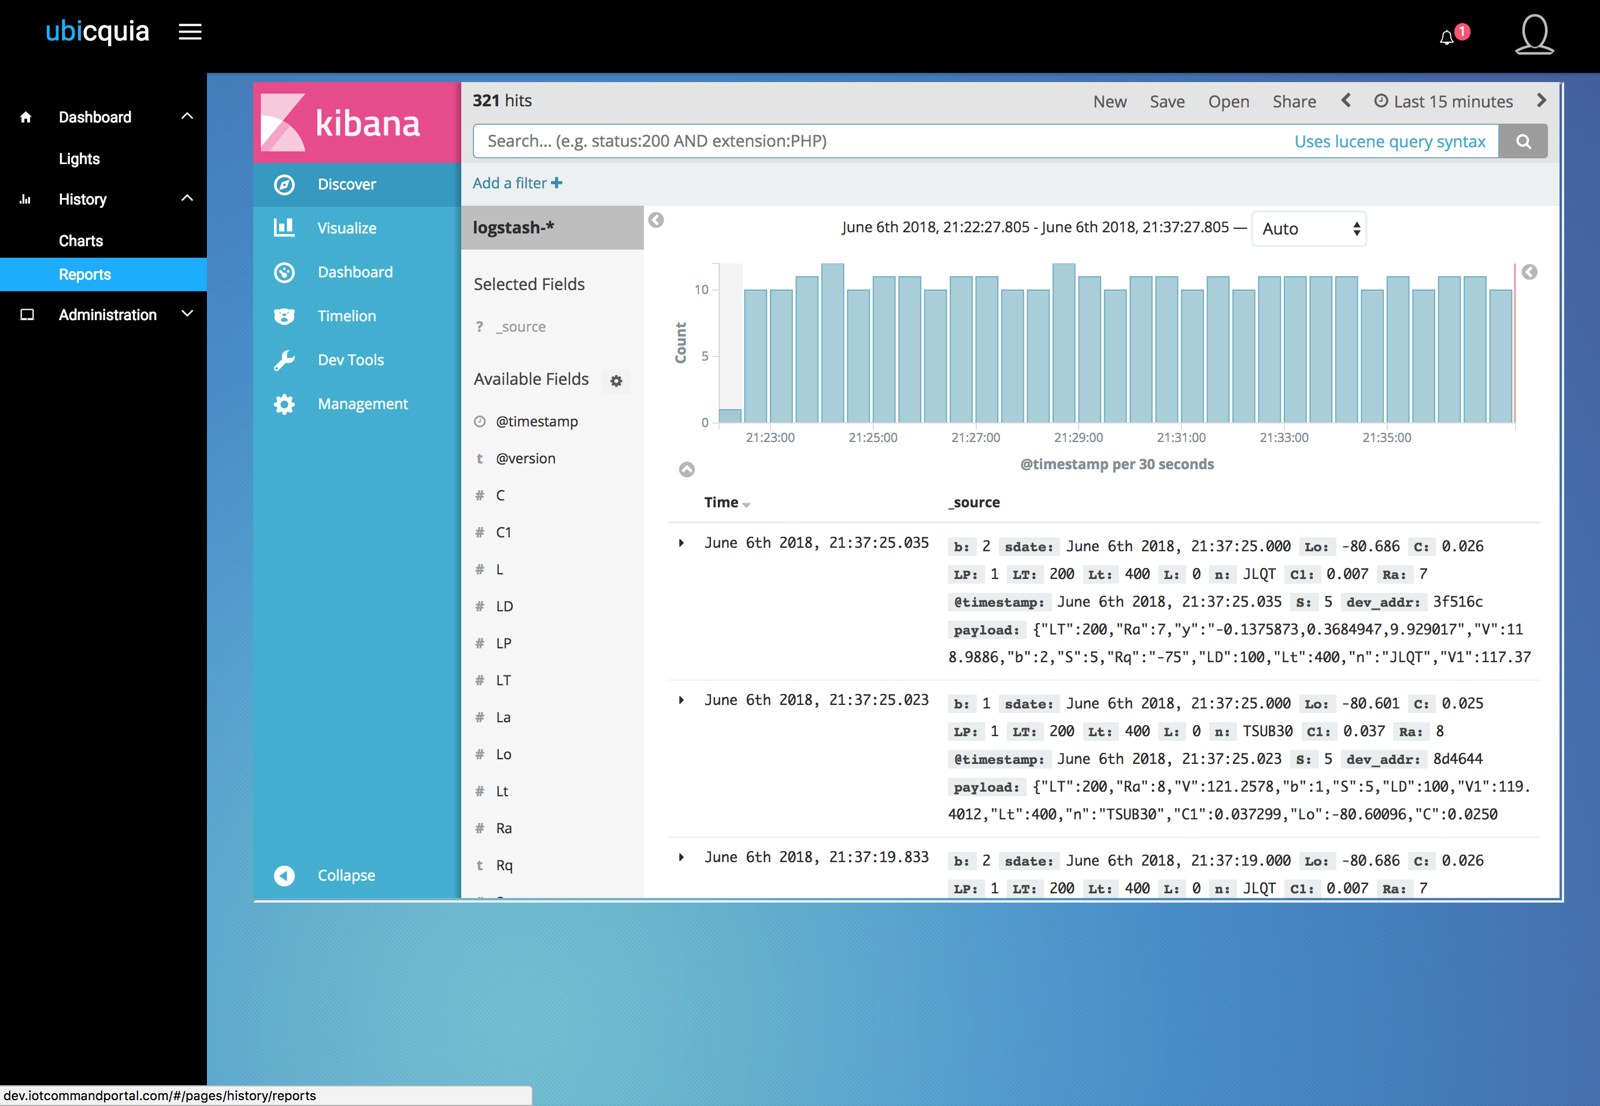Hide the histogram chart with the caret
The width and height of the screenshot is (1600, 1106).
coord(687,469)
